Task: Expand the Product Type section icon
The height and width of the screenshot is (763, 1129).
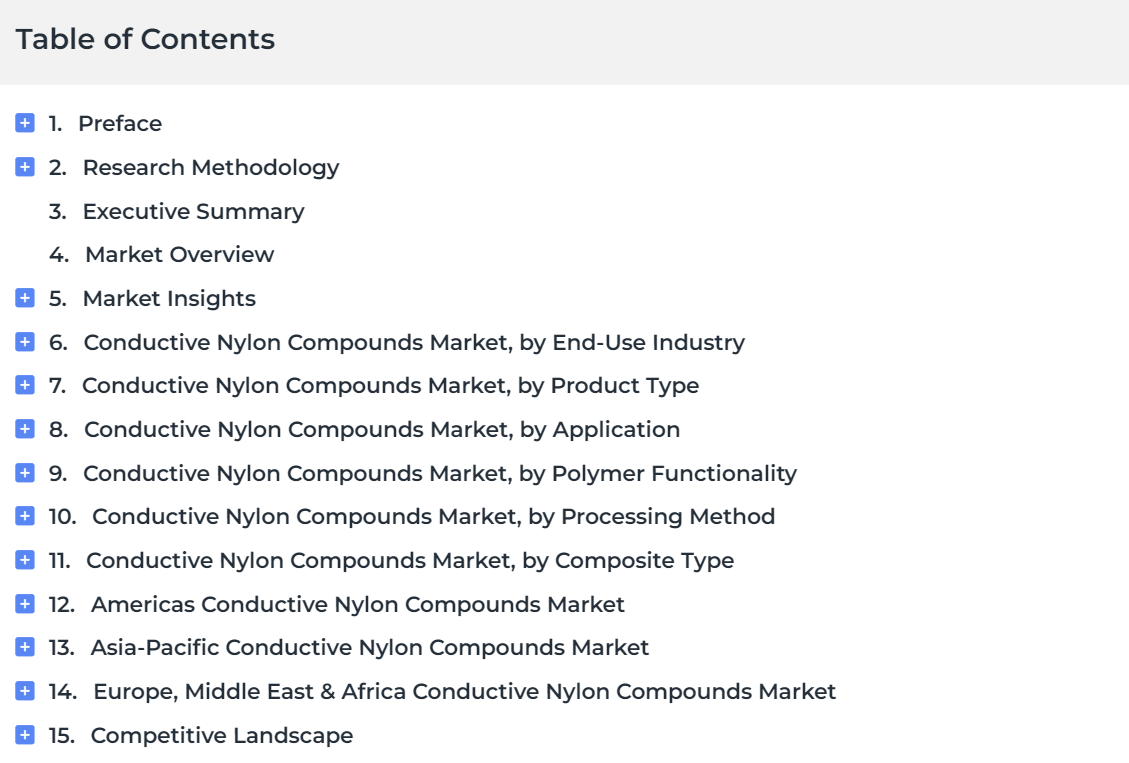Action: (x=25, y=385)
